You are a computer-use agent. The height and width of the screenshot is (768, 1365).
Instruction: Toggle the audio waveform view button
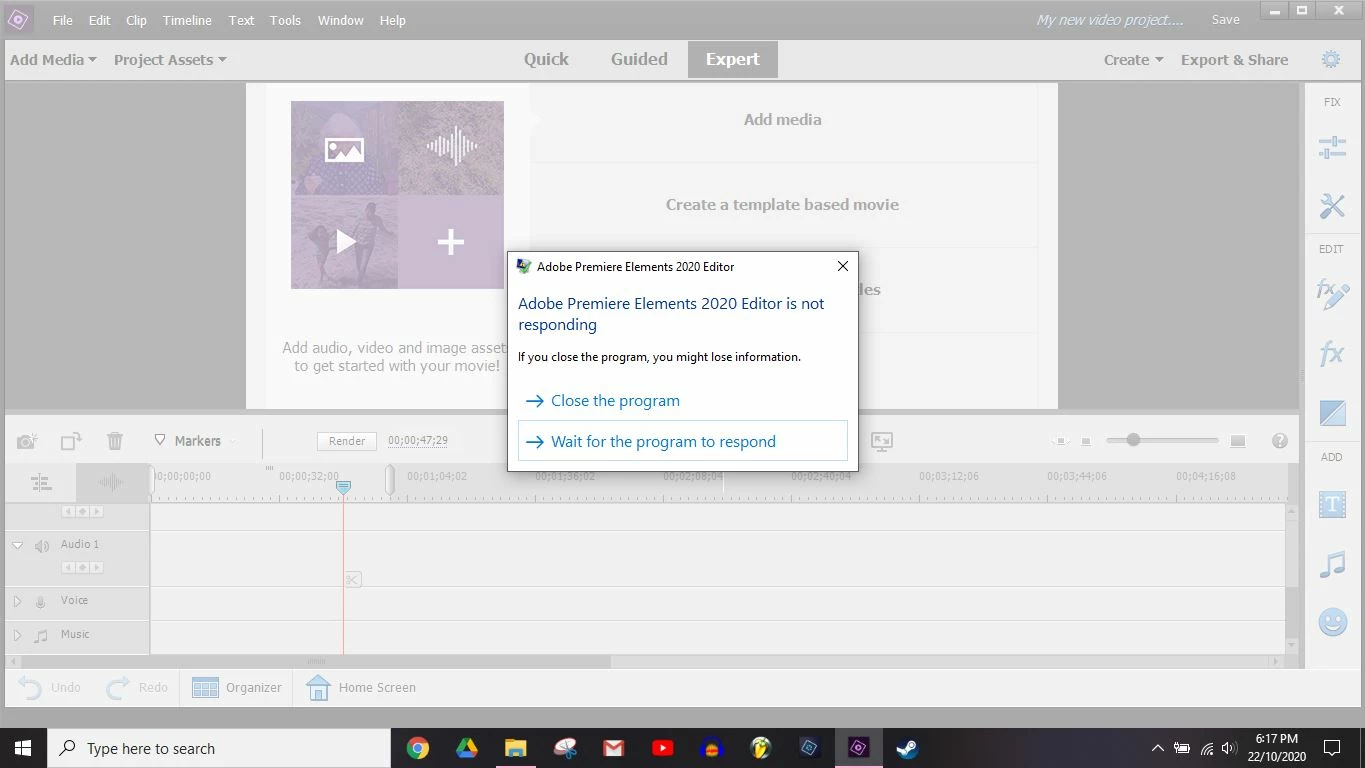click(111, 483)
